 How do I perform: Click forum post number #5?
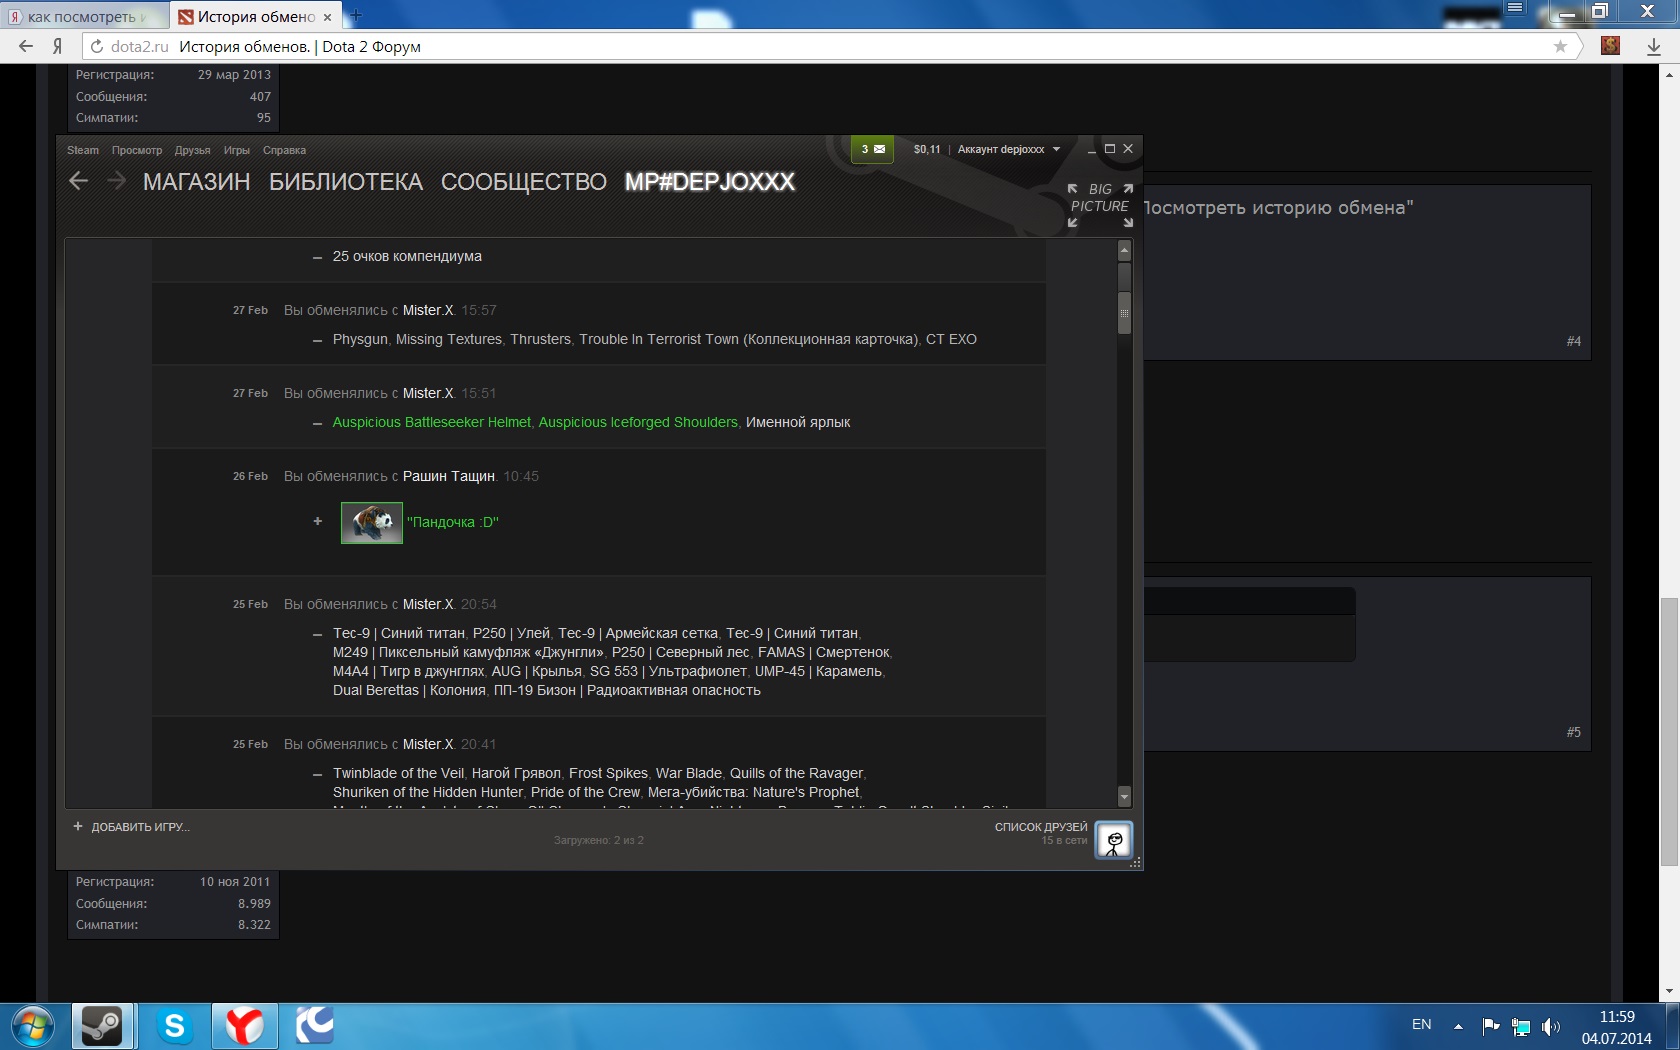point(1574,732)
